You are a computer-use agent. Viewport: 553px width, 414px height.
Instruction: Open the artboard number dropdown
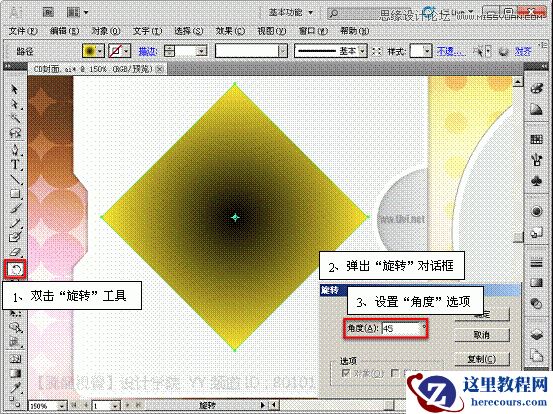[x=115, y=406]
